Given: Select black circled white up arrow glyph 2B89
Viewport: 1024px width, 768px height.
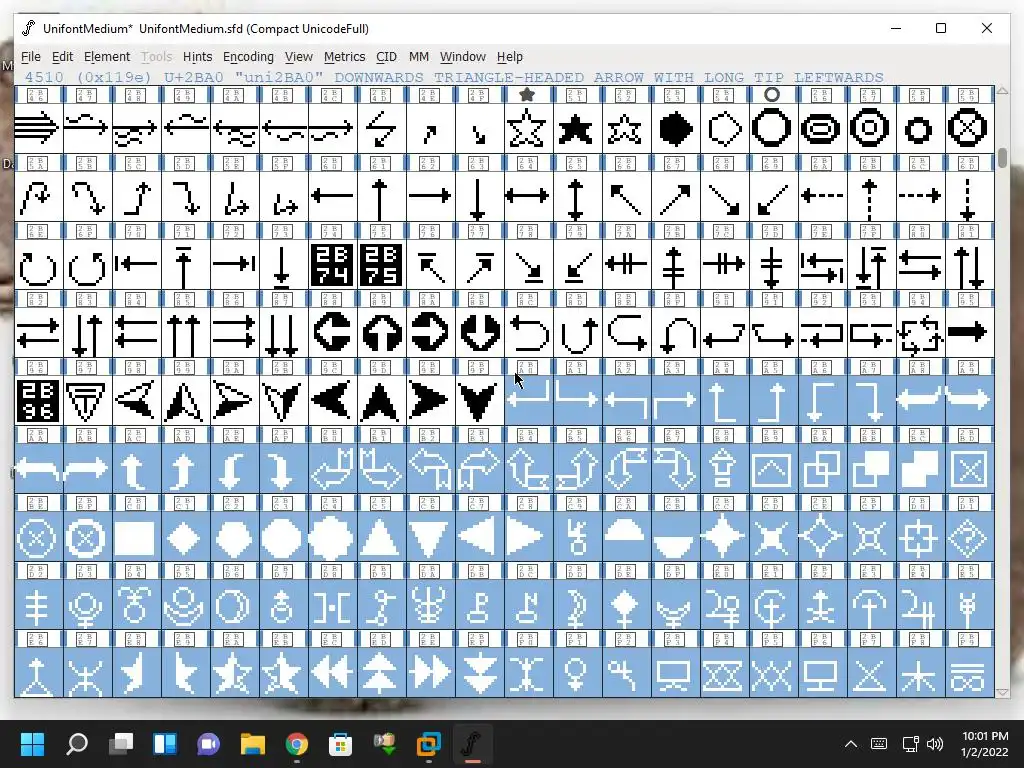Looking at the screenshot, I should click(381, 332).
